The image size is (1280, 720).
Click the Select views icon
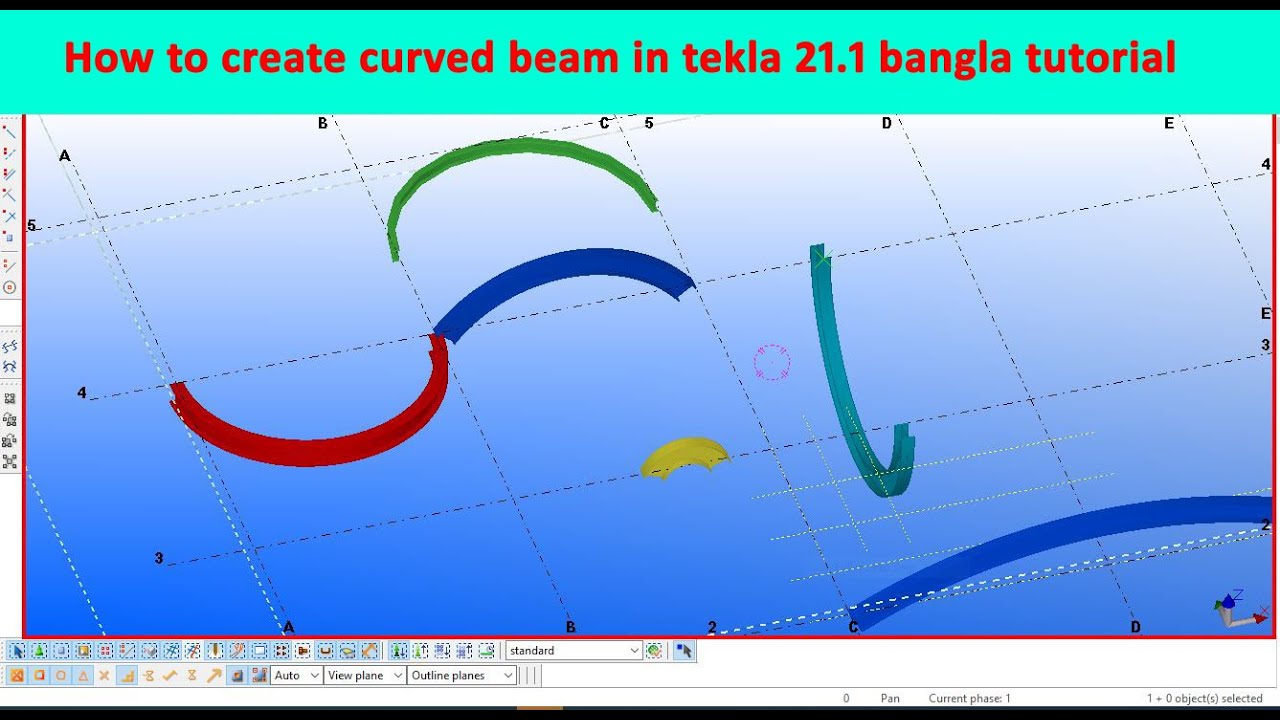[x=260, y=650]
